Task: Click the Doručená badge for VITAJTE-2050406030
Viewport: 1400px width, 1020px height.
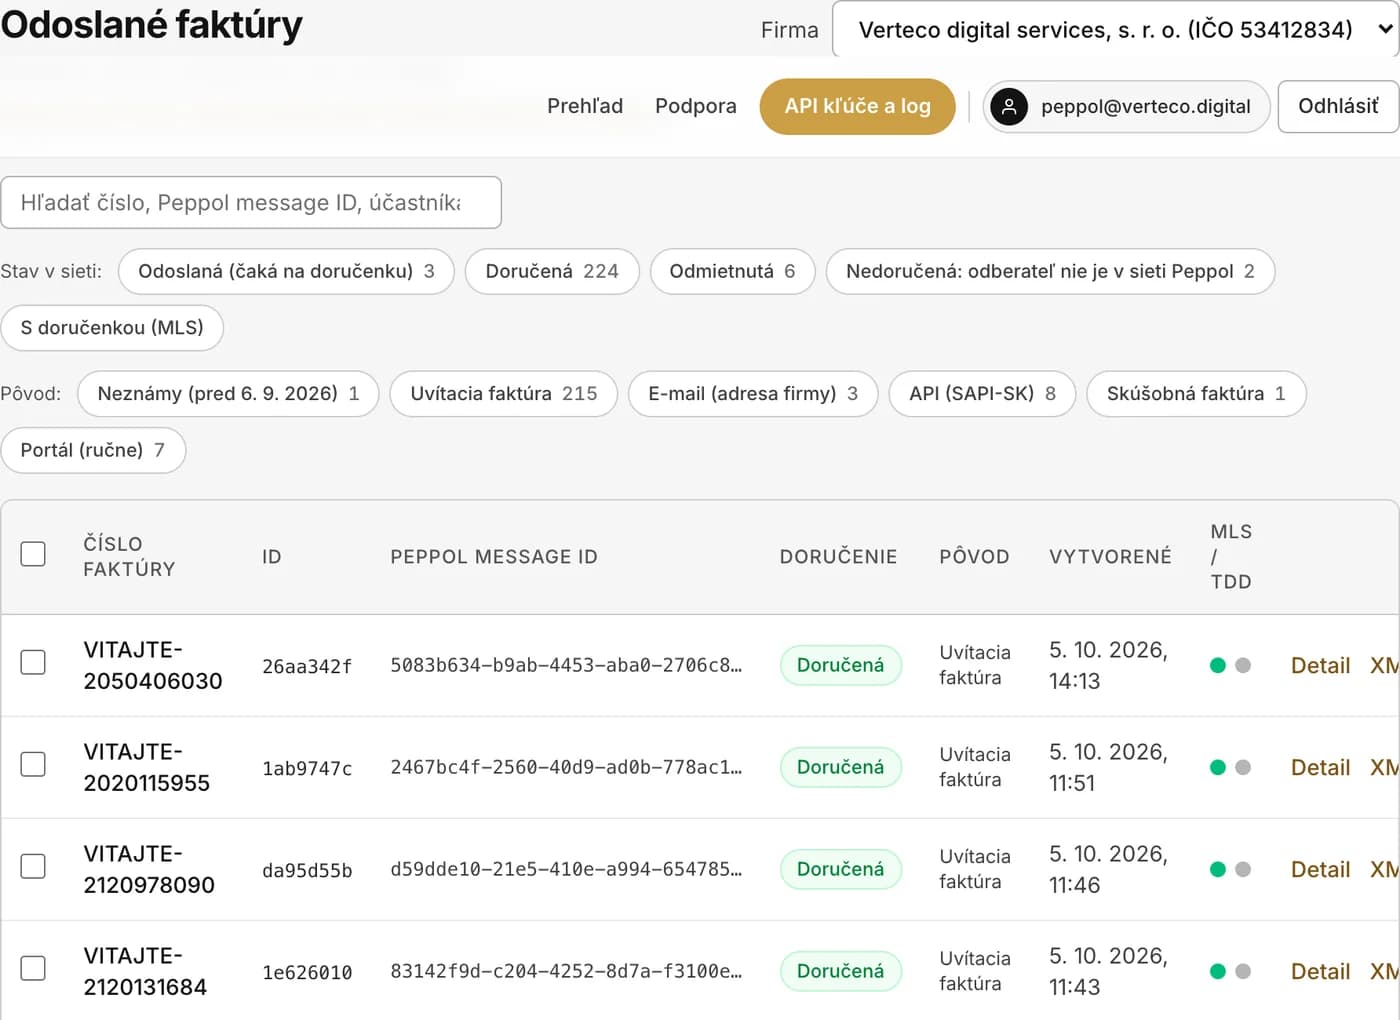Action: click(x=840, y=666)
